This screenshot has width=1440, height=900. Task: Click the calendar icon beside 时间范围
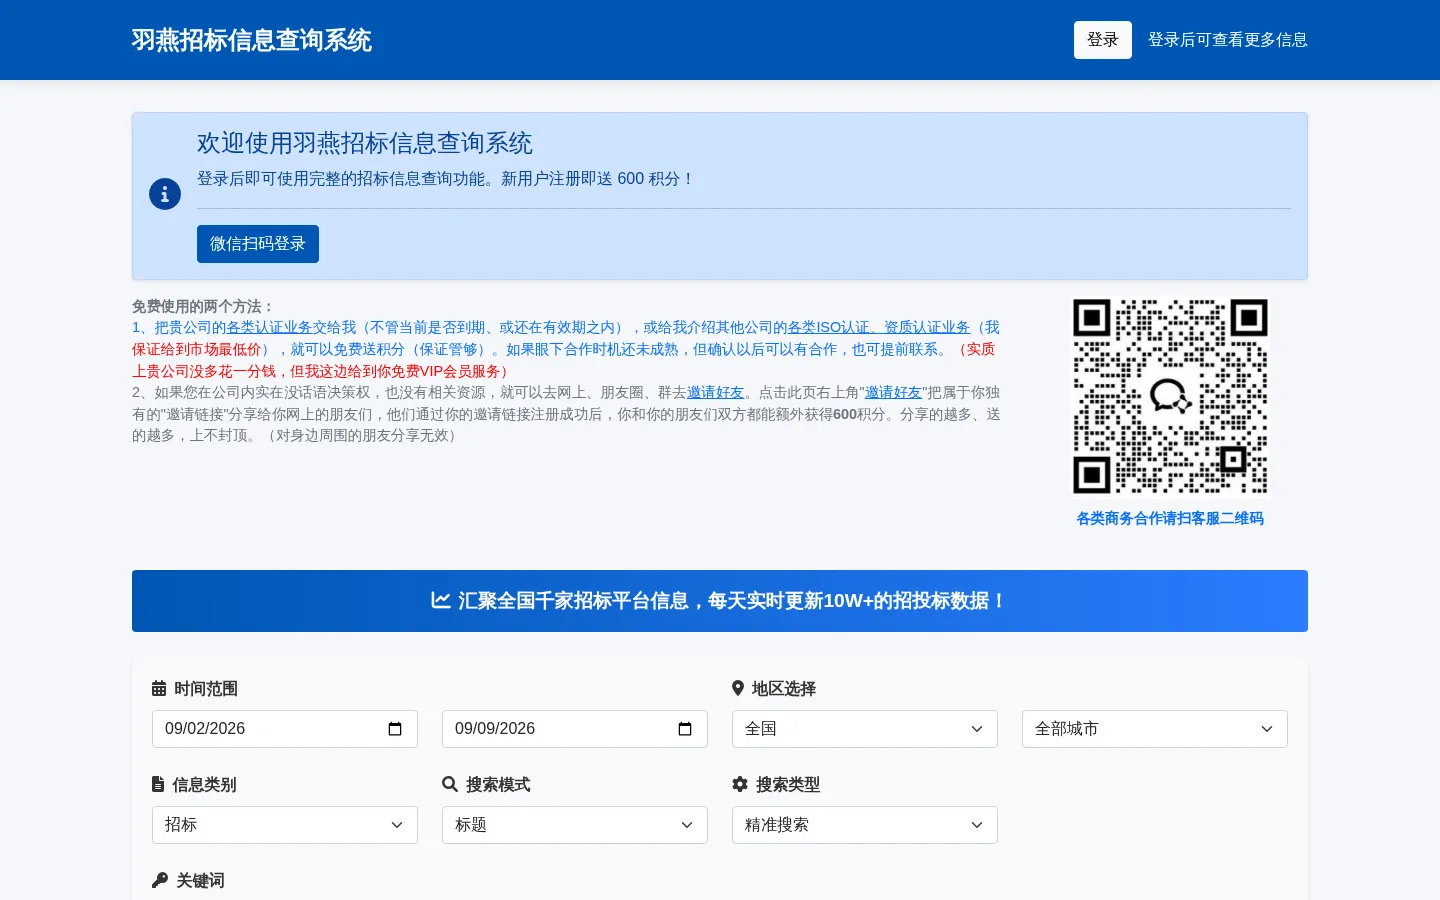point(159,688)
